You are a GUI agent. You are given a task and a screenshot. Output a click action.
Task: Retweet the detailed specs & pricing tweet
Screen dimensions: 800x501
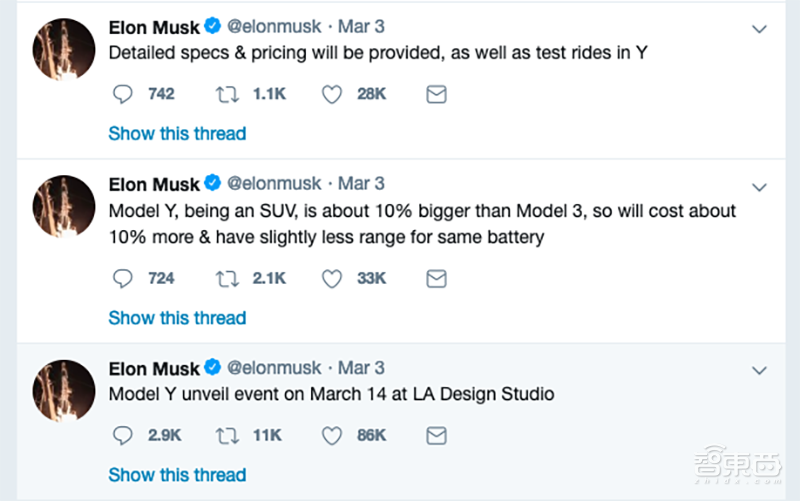coord(227,94)
